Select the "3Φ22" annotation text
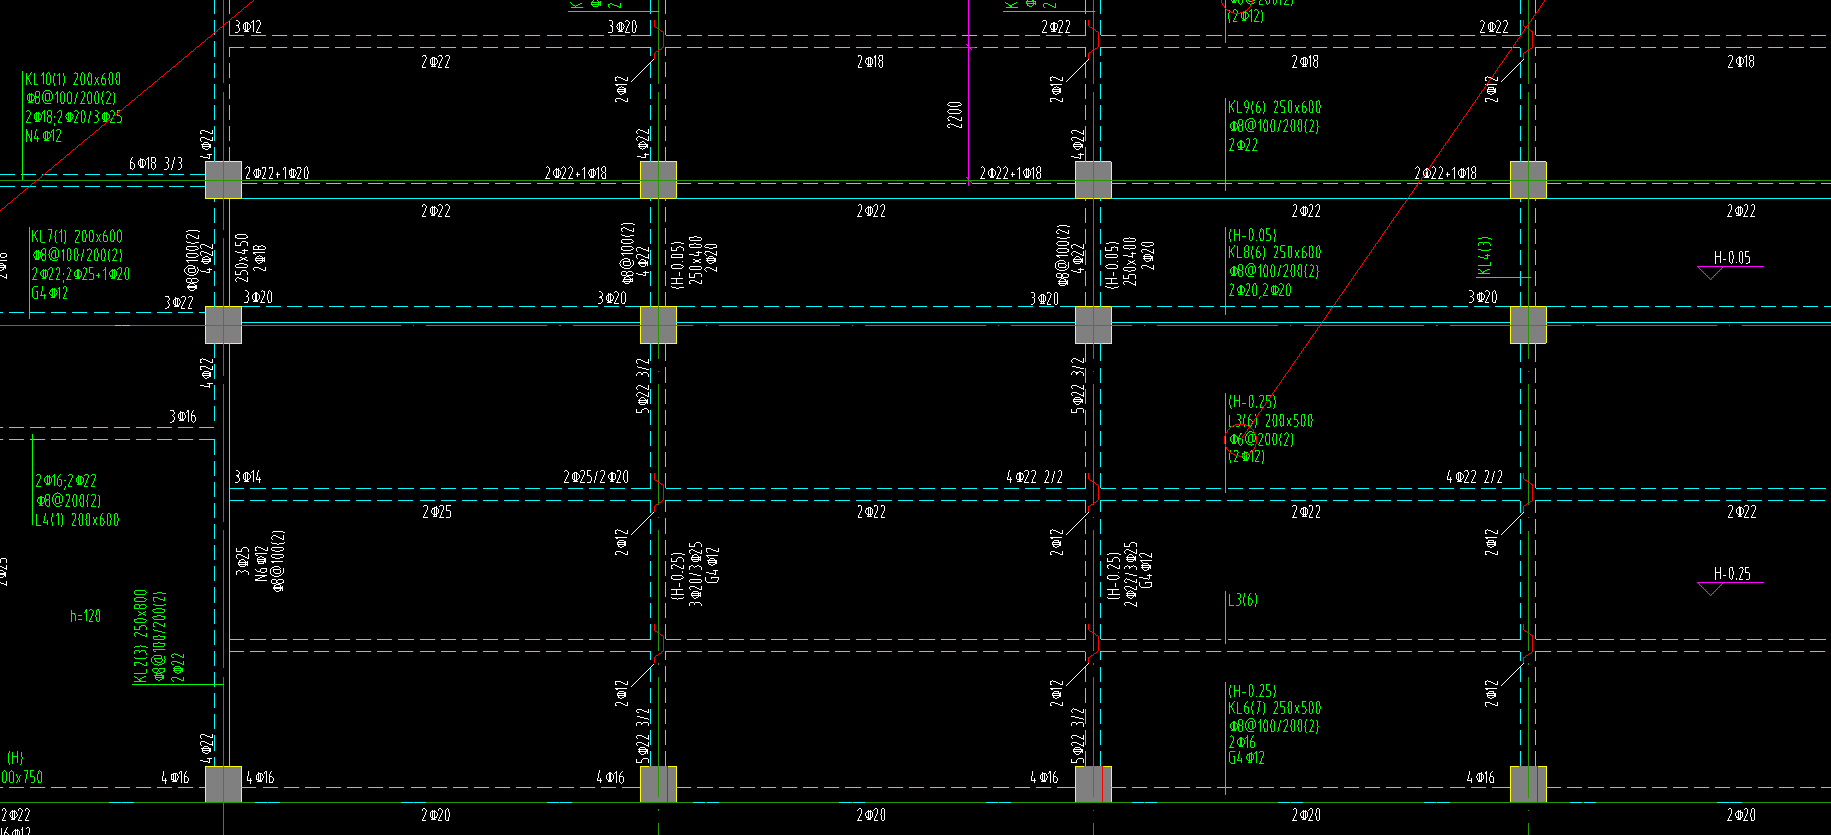The height and width of the screenshot is (835, 1831). [179, 302]
